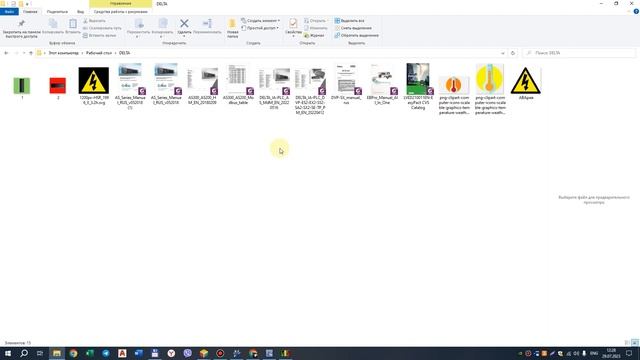Select yellow-circle thermometer png-clipart file
The image size is (640, 360).
pos(490,89)
